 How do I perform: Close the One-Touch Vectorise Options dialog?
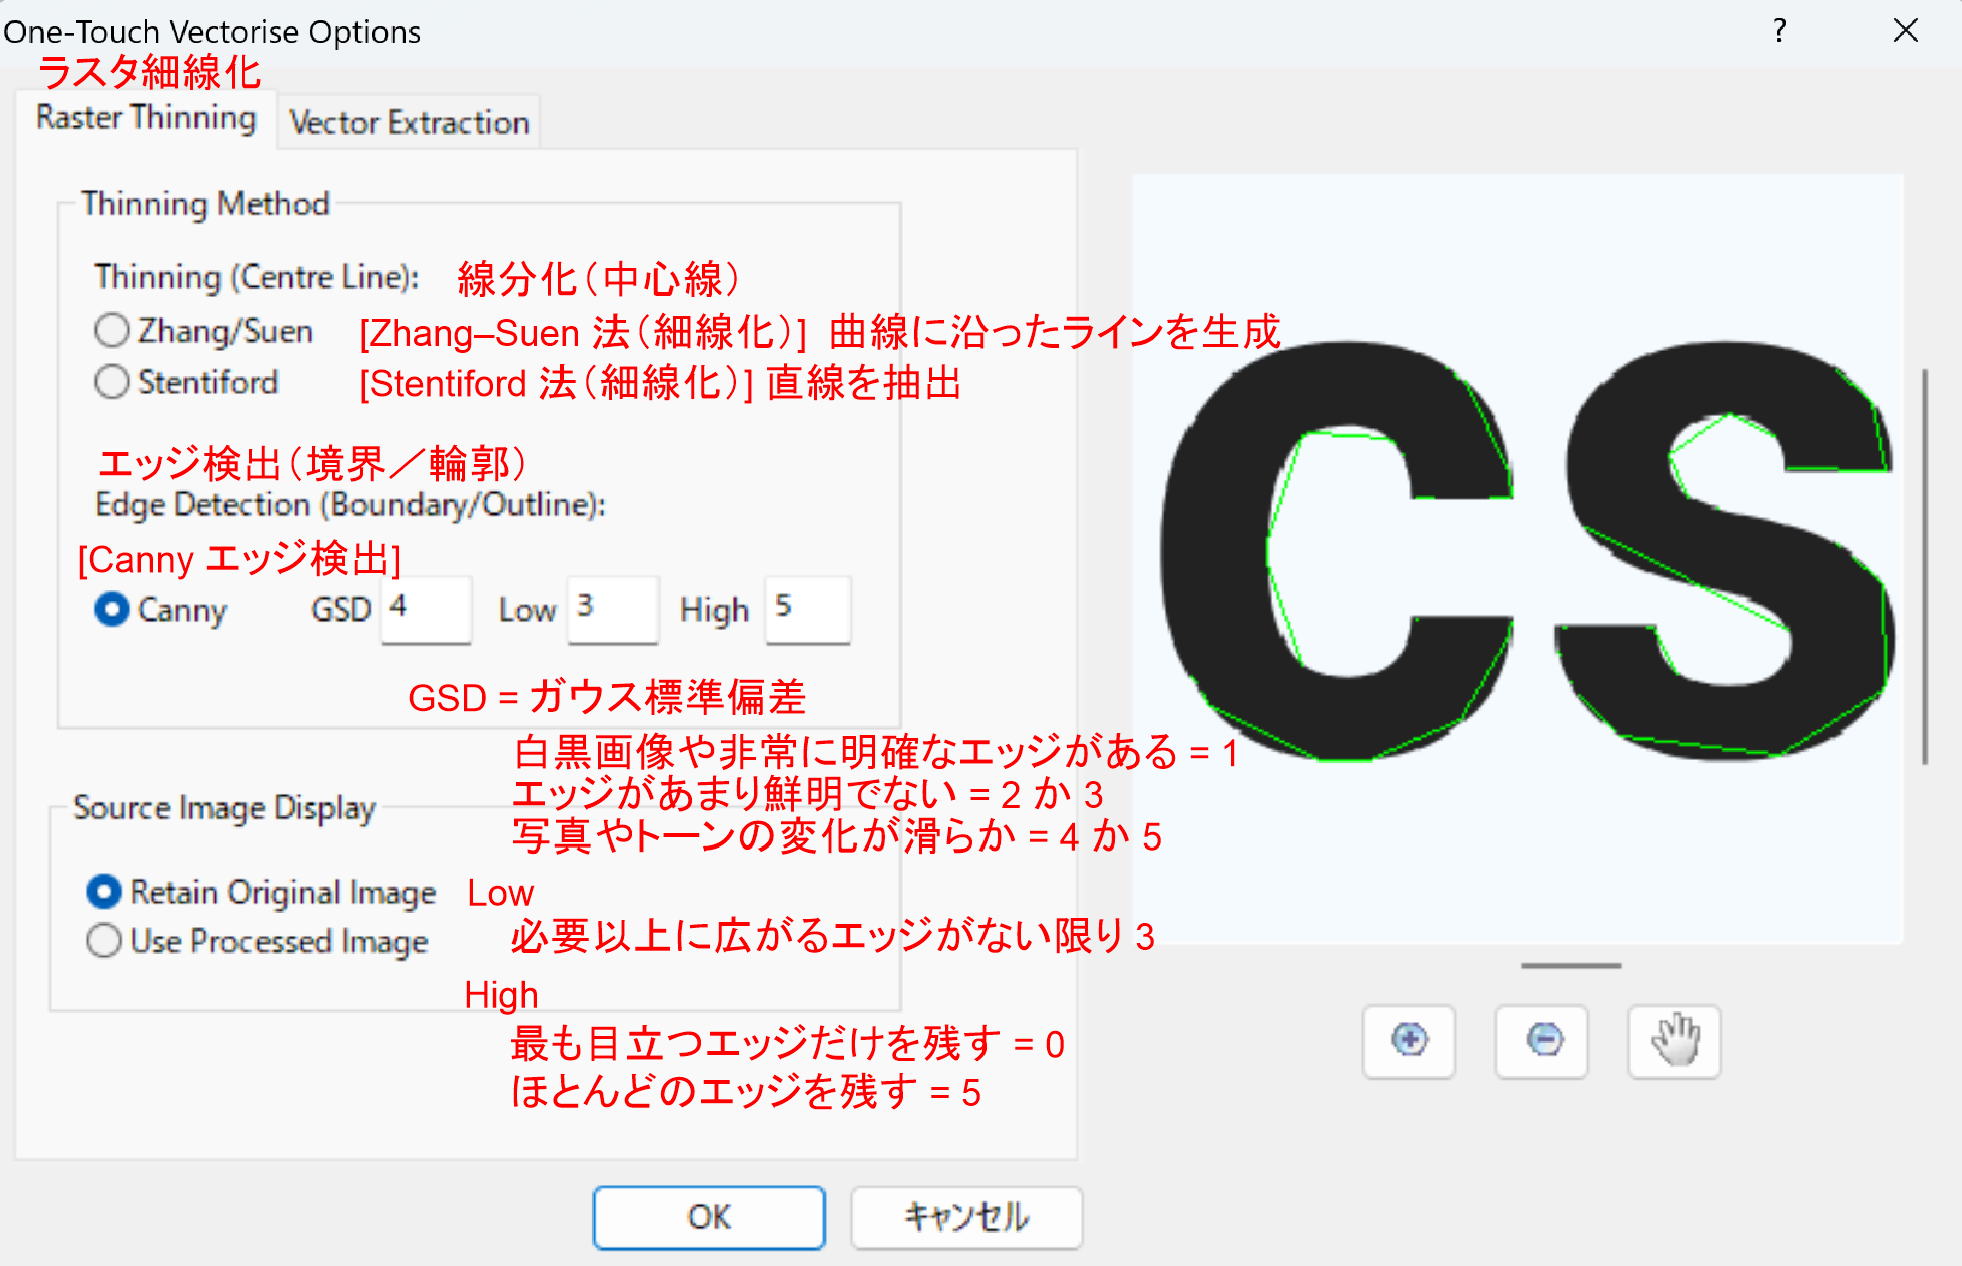click(x=1905, y=31)
